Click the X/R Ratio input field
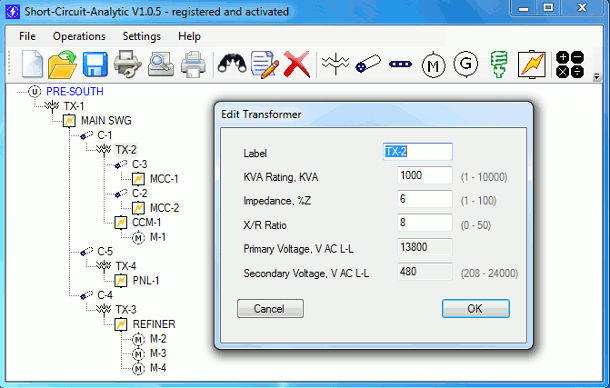This screenshot has width=610, height=388. pos(424,223)
